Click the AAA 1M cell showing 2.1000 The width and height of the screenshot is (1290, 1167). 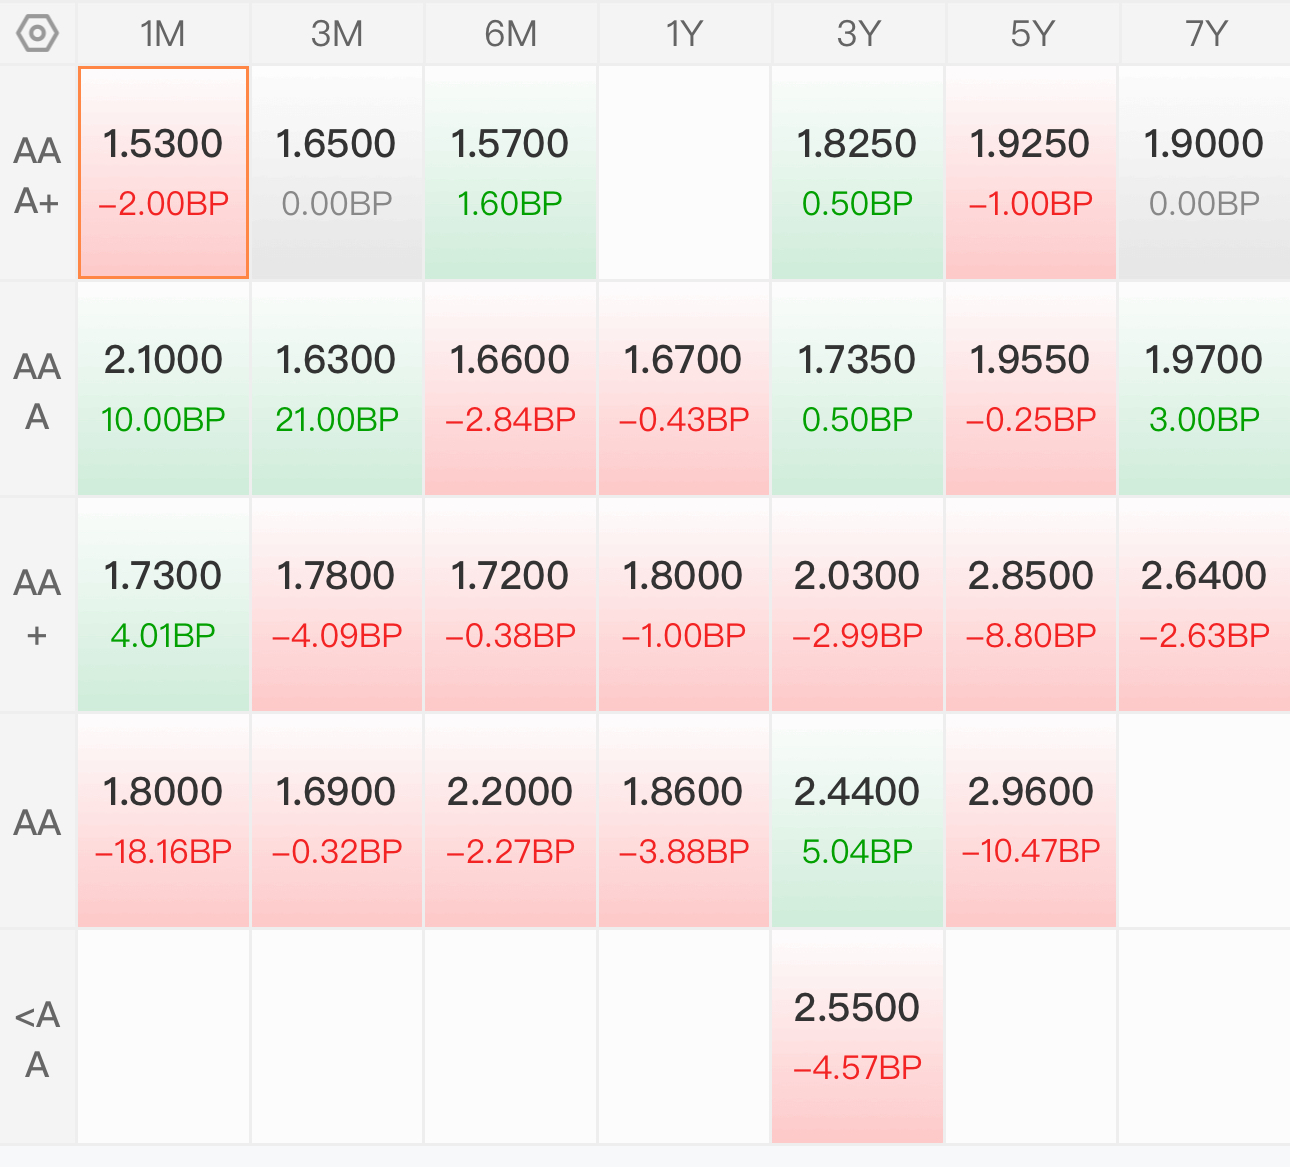pyautogui.click(x=163, y=389)
